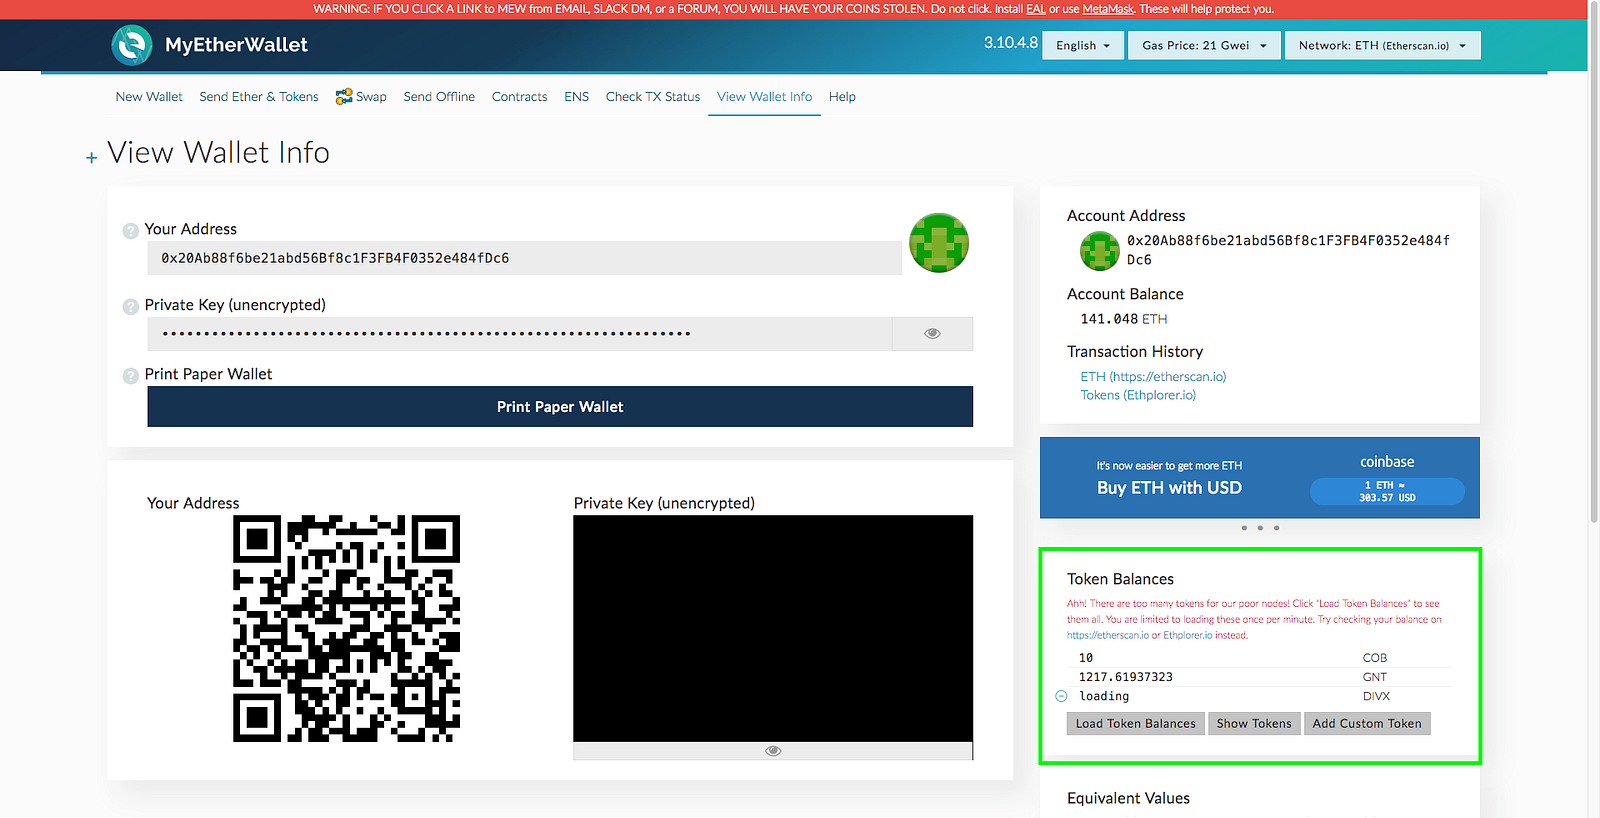Click the 3.10.4.8 version number
1600x818 pixels.
coord(1011,43)
